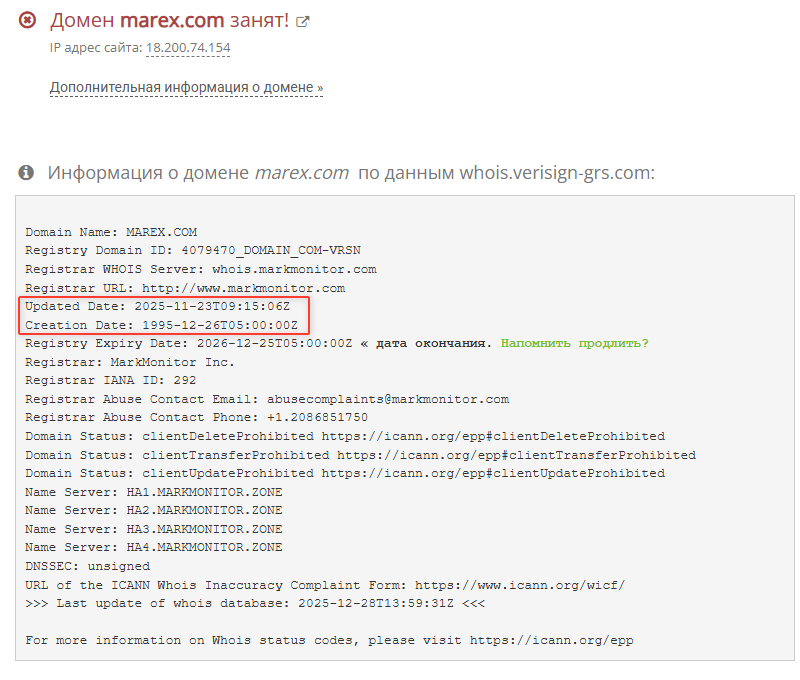This screenshot has width=800, height=680.
Task: Click the clientTransferProhibited status line
Action: [x=361, y=455]
